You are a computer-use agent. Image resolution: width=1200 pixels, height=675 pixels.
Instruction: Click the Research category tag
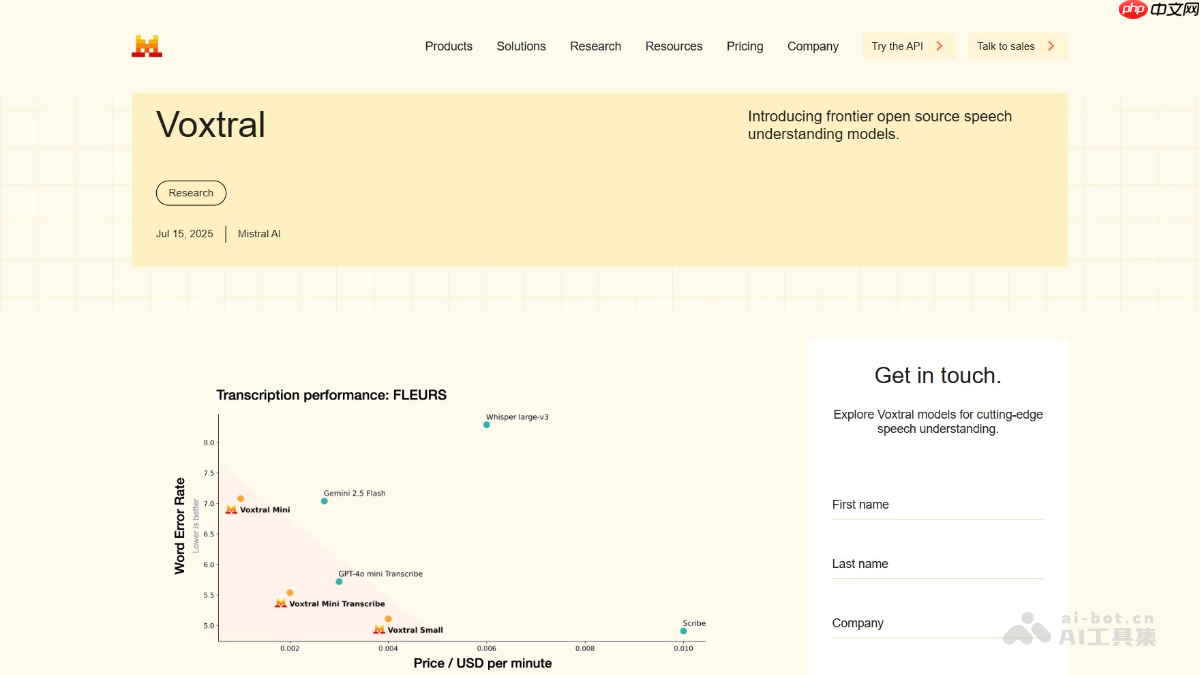(191, 193)
